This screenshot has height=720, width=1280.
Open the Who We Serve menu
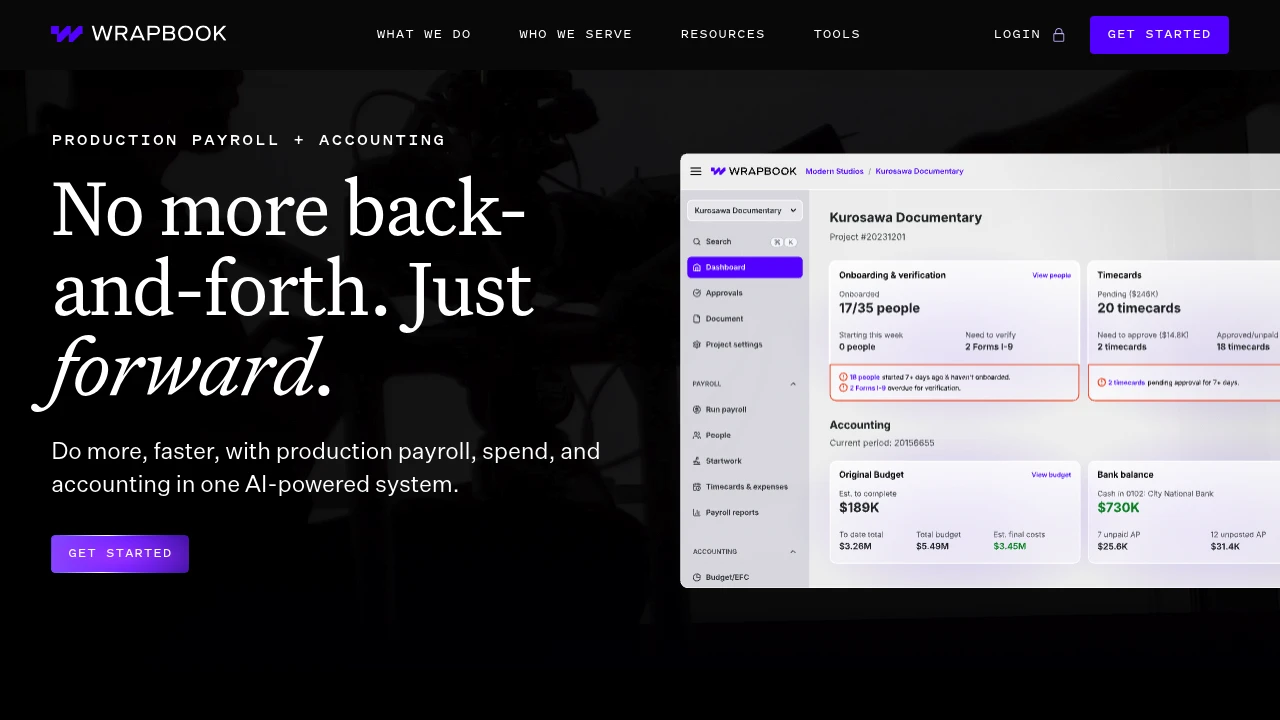pos(576,34)
